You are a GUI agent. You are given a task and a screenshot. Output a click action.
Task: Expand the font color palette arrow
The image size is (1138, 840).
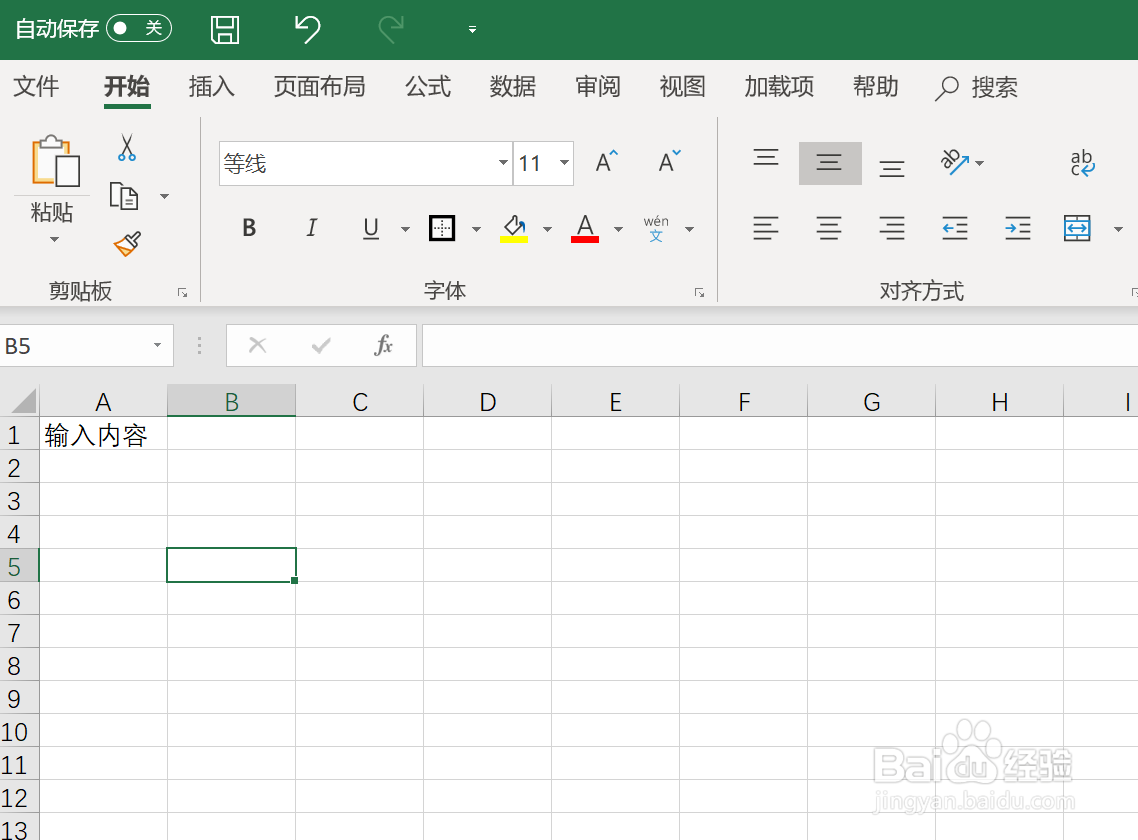618,229
